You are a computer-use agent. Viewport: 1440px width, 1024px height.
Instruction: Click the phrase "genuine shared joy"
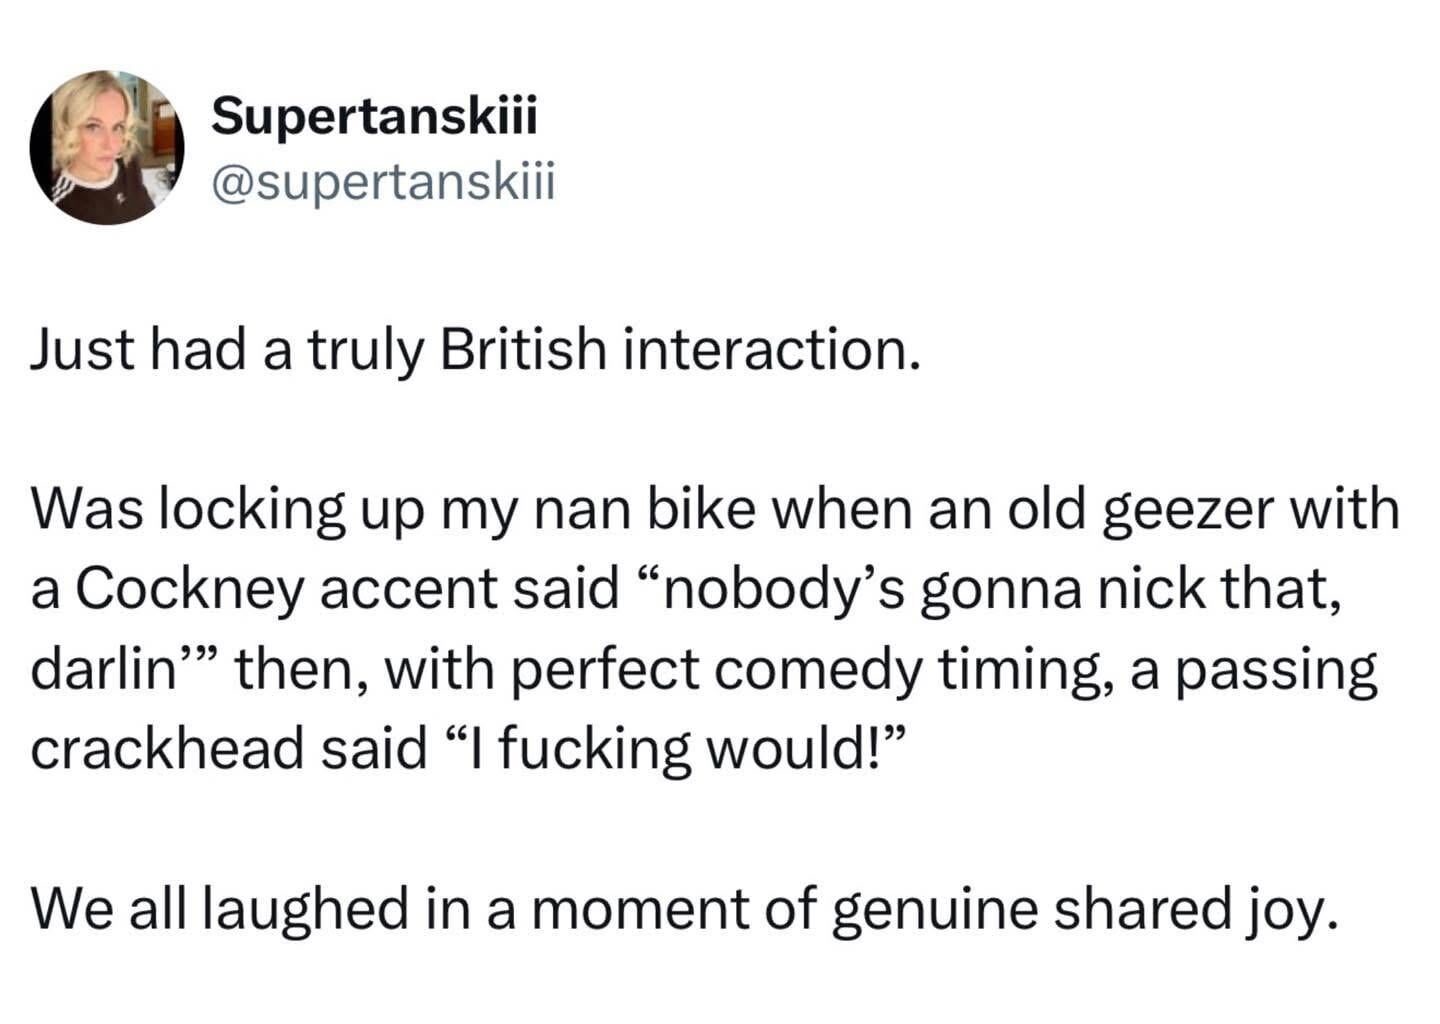coord(1083,909)
